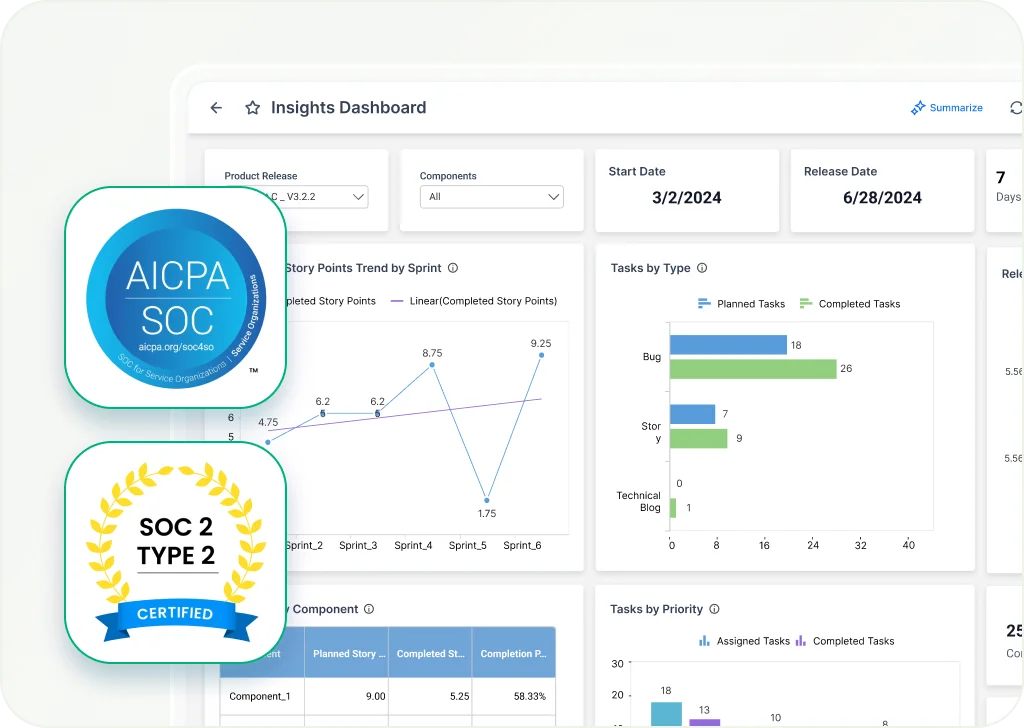Click the refresh icon beside Summarize
Image resolution: width=1024 pixels, height=728 pixels.
(1016, 108)
